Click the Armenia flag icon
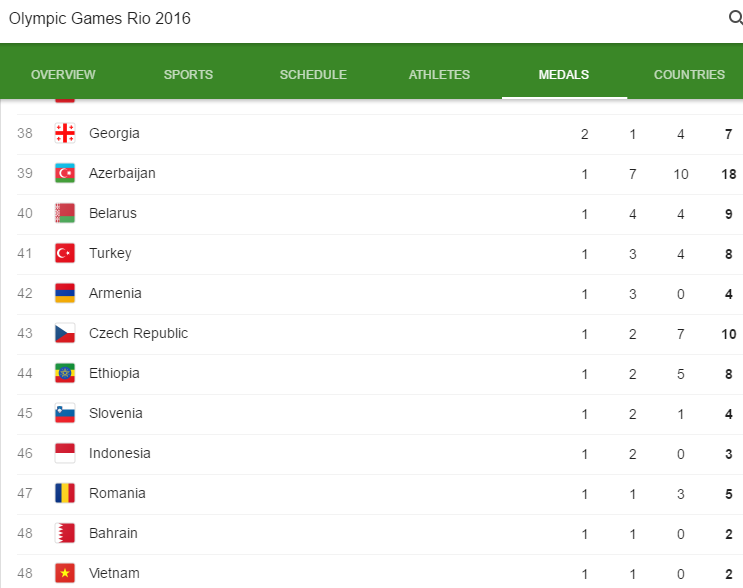 65,293
